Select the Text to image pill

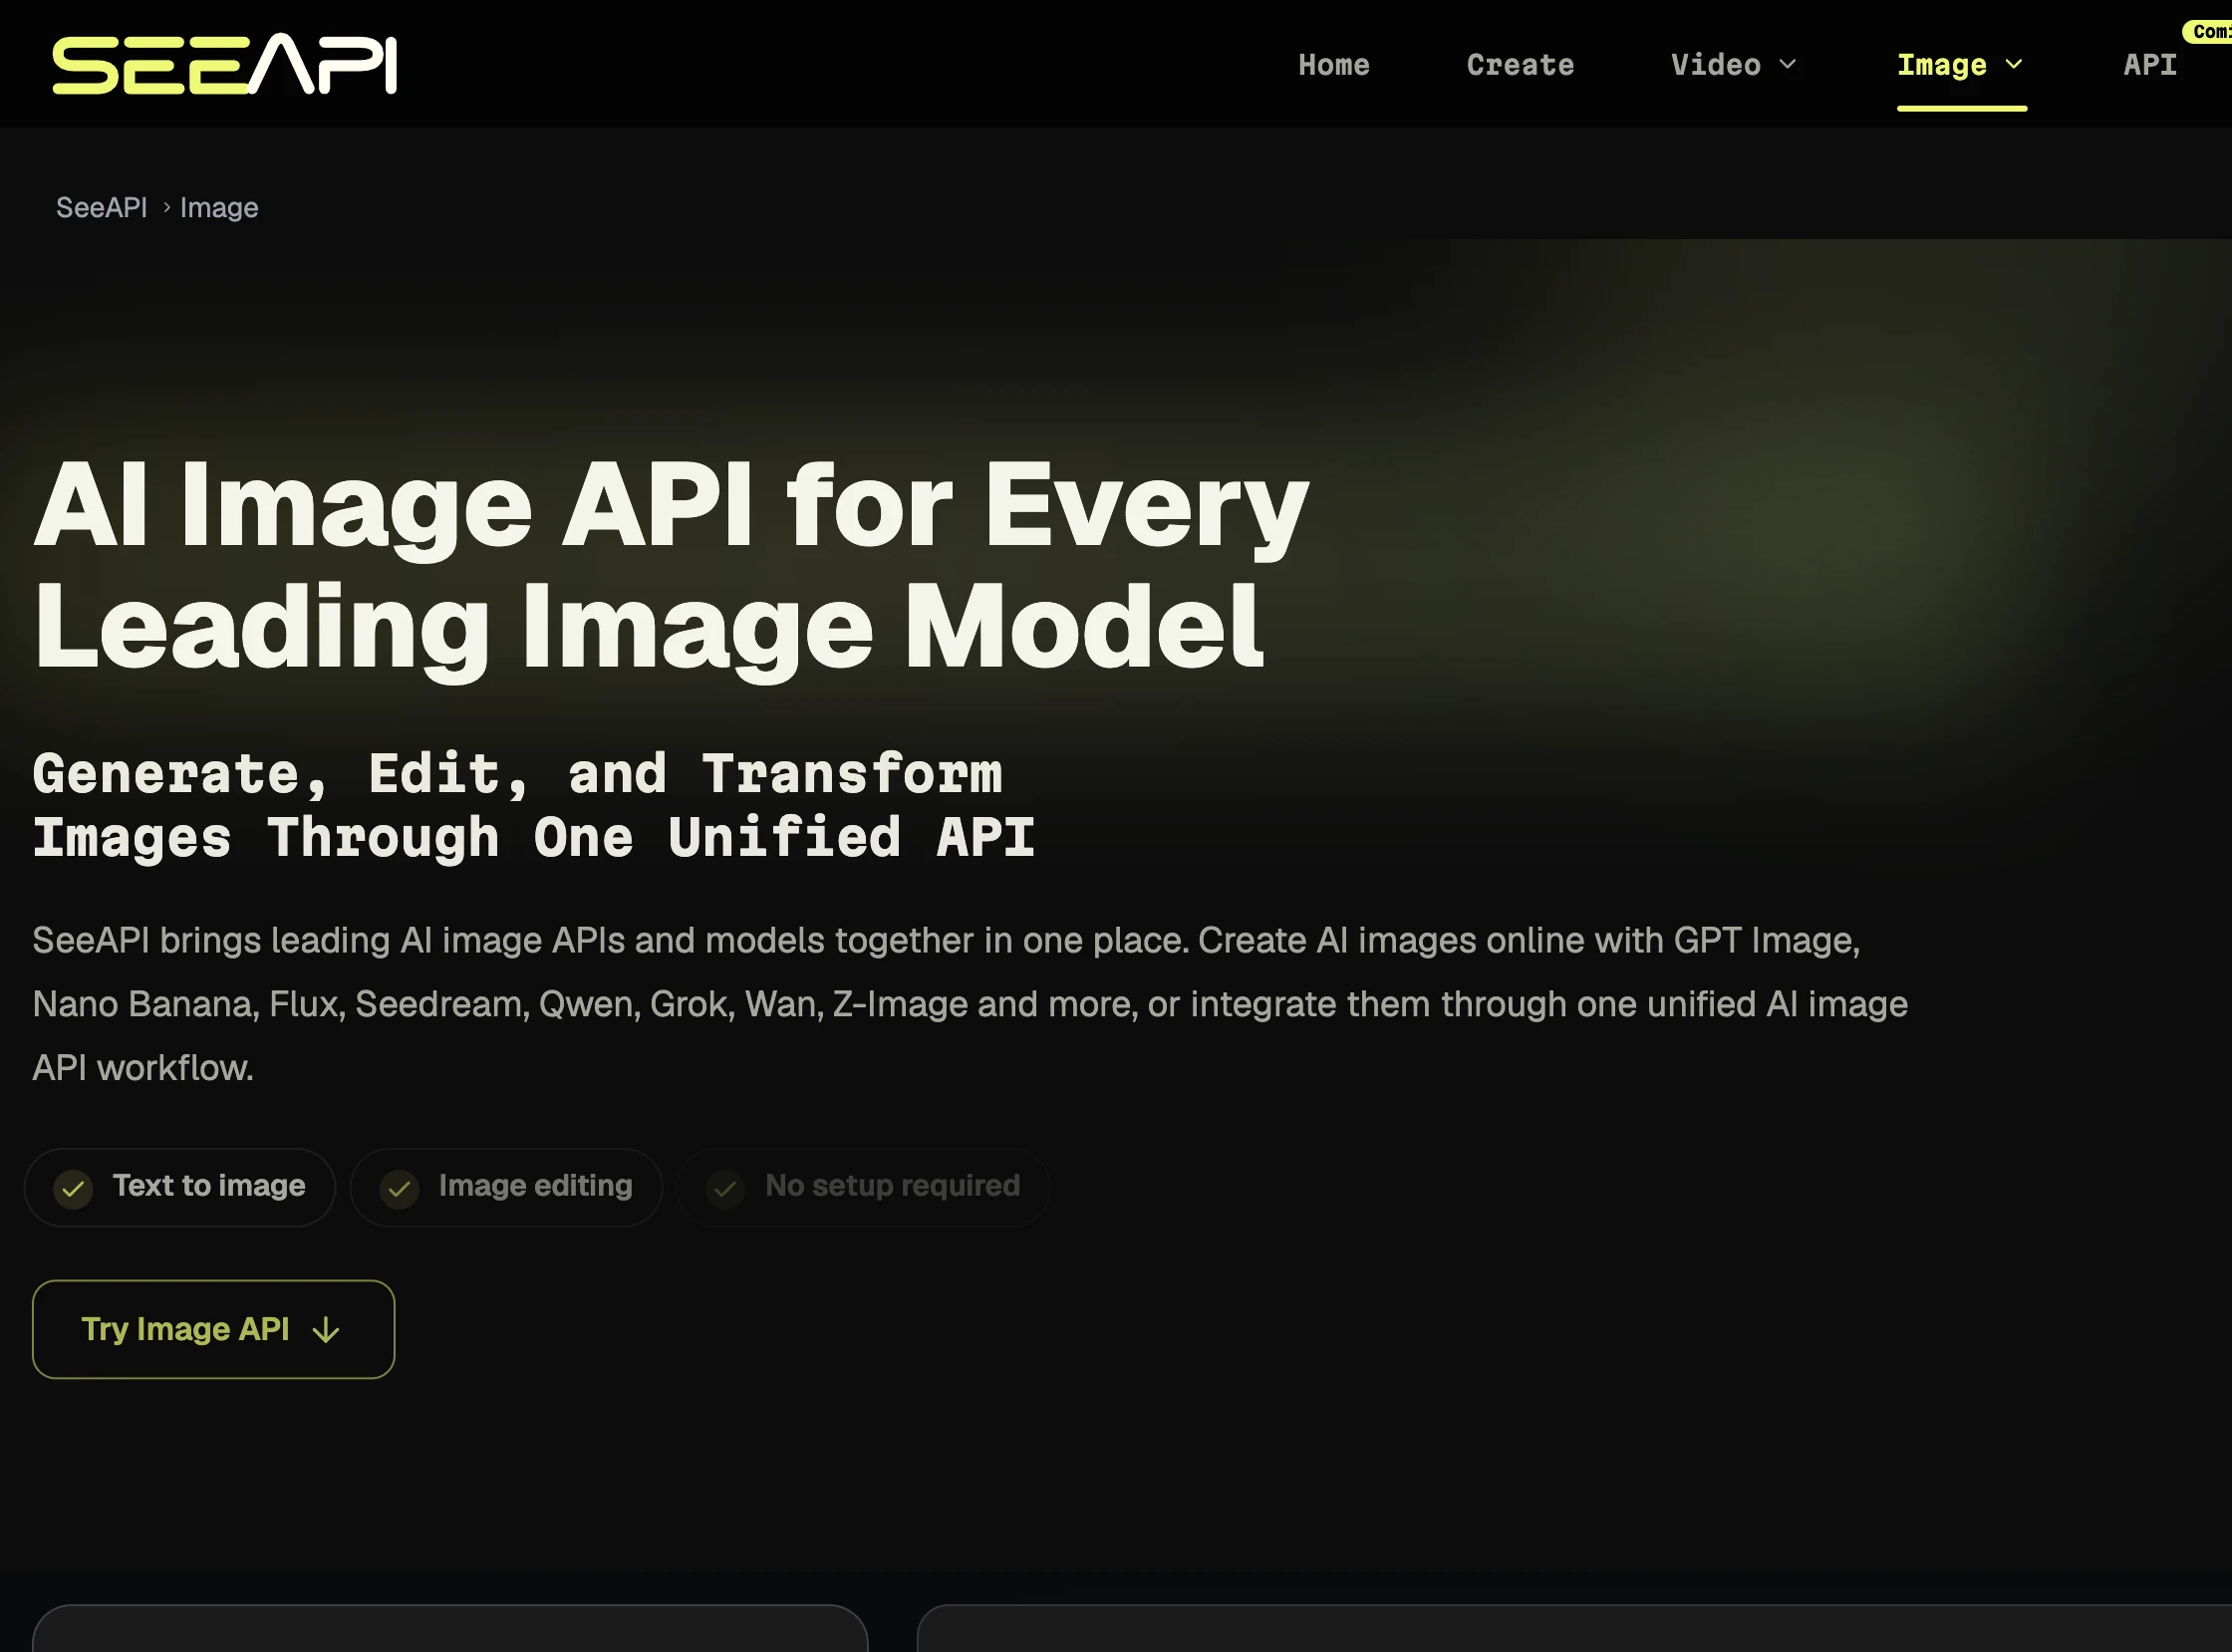(180, 1187)
